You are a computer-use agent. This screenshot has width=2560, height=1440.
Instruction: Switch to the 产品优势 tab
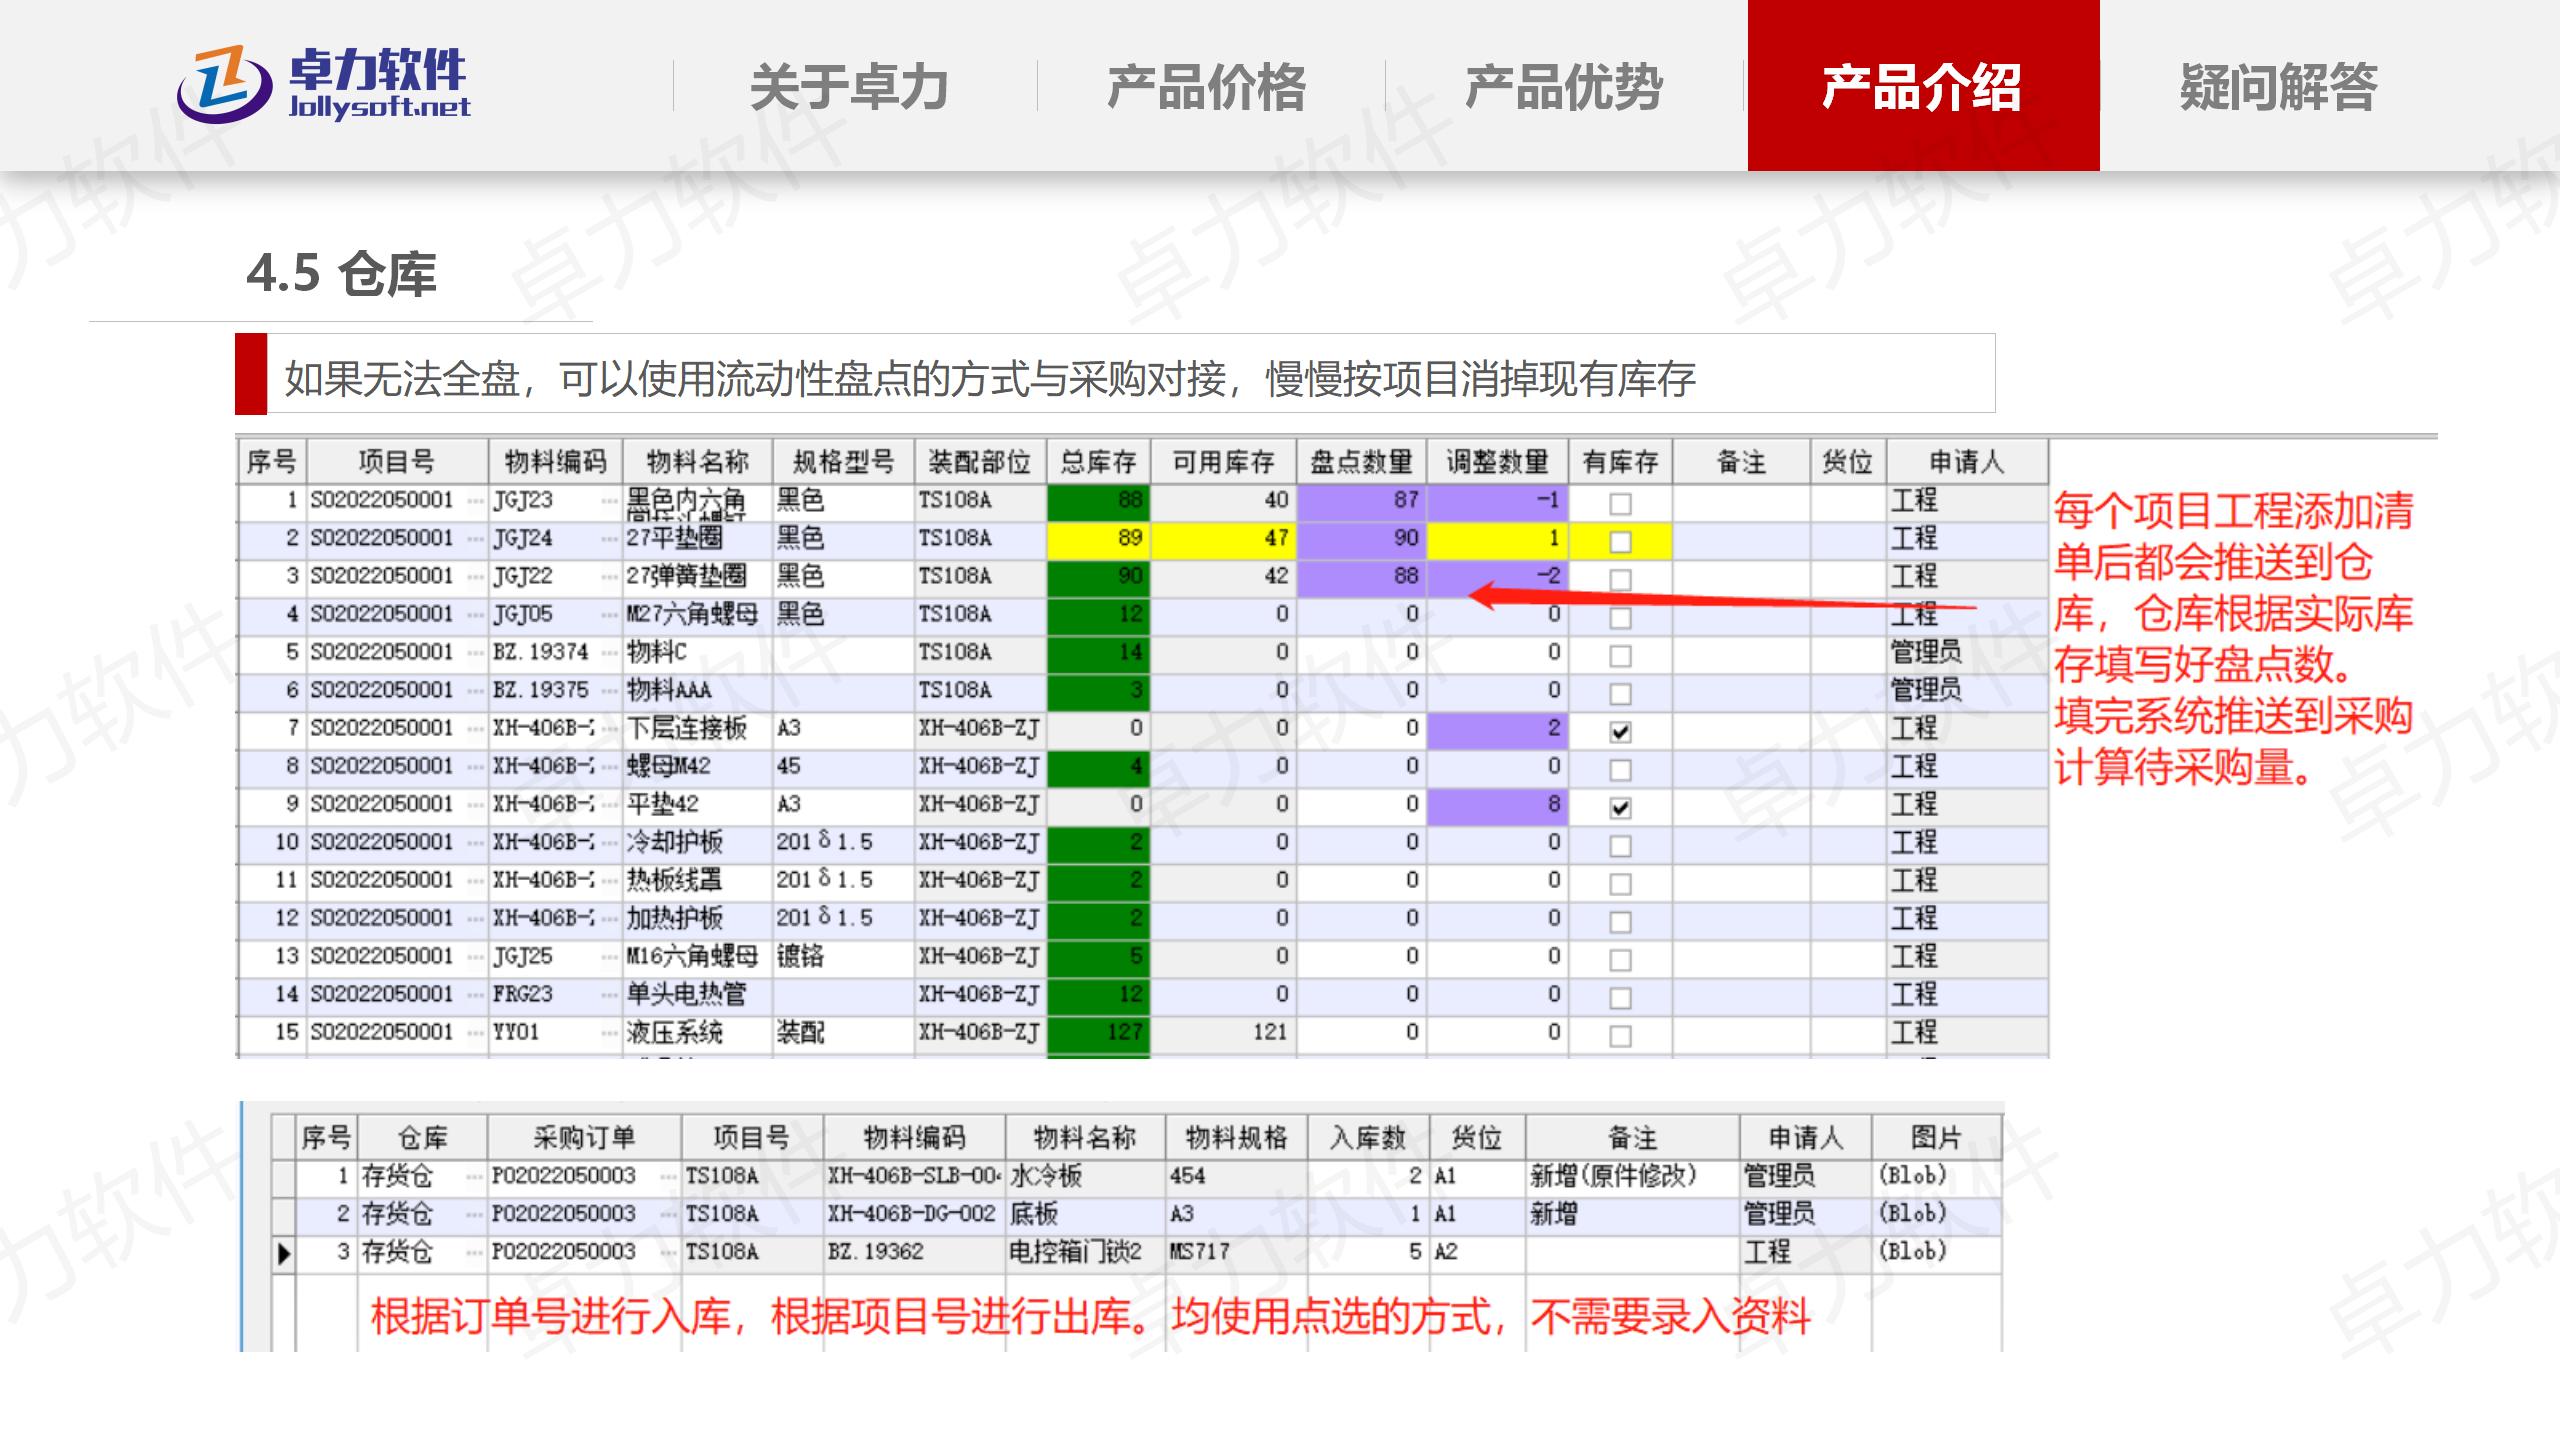click(1565, 86)
